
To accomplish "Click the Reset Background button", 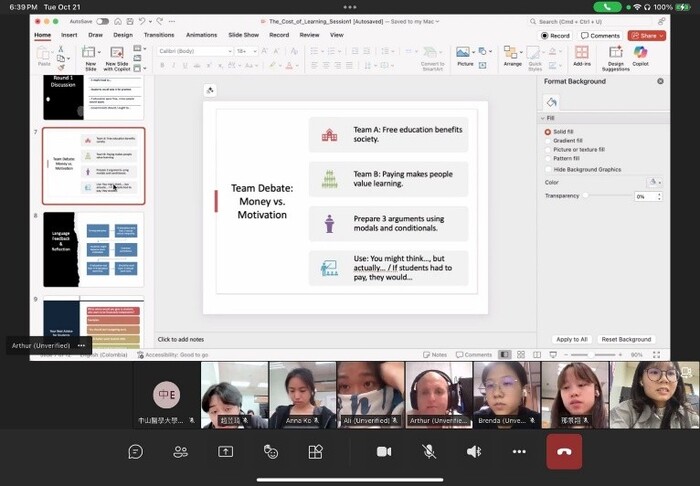I will (626, 339).
